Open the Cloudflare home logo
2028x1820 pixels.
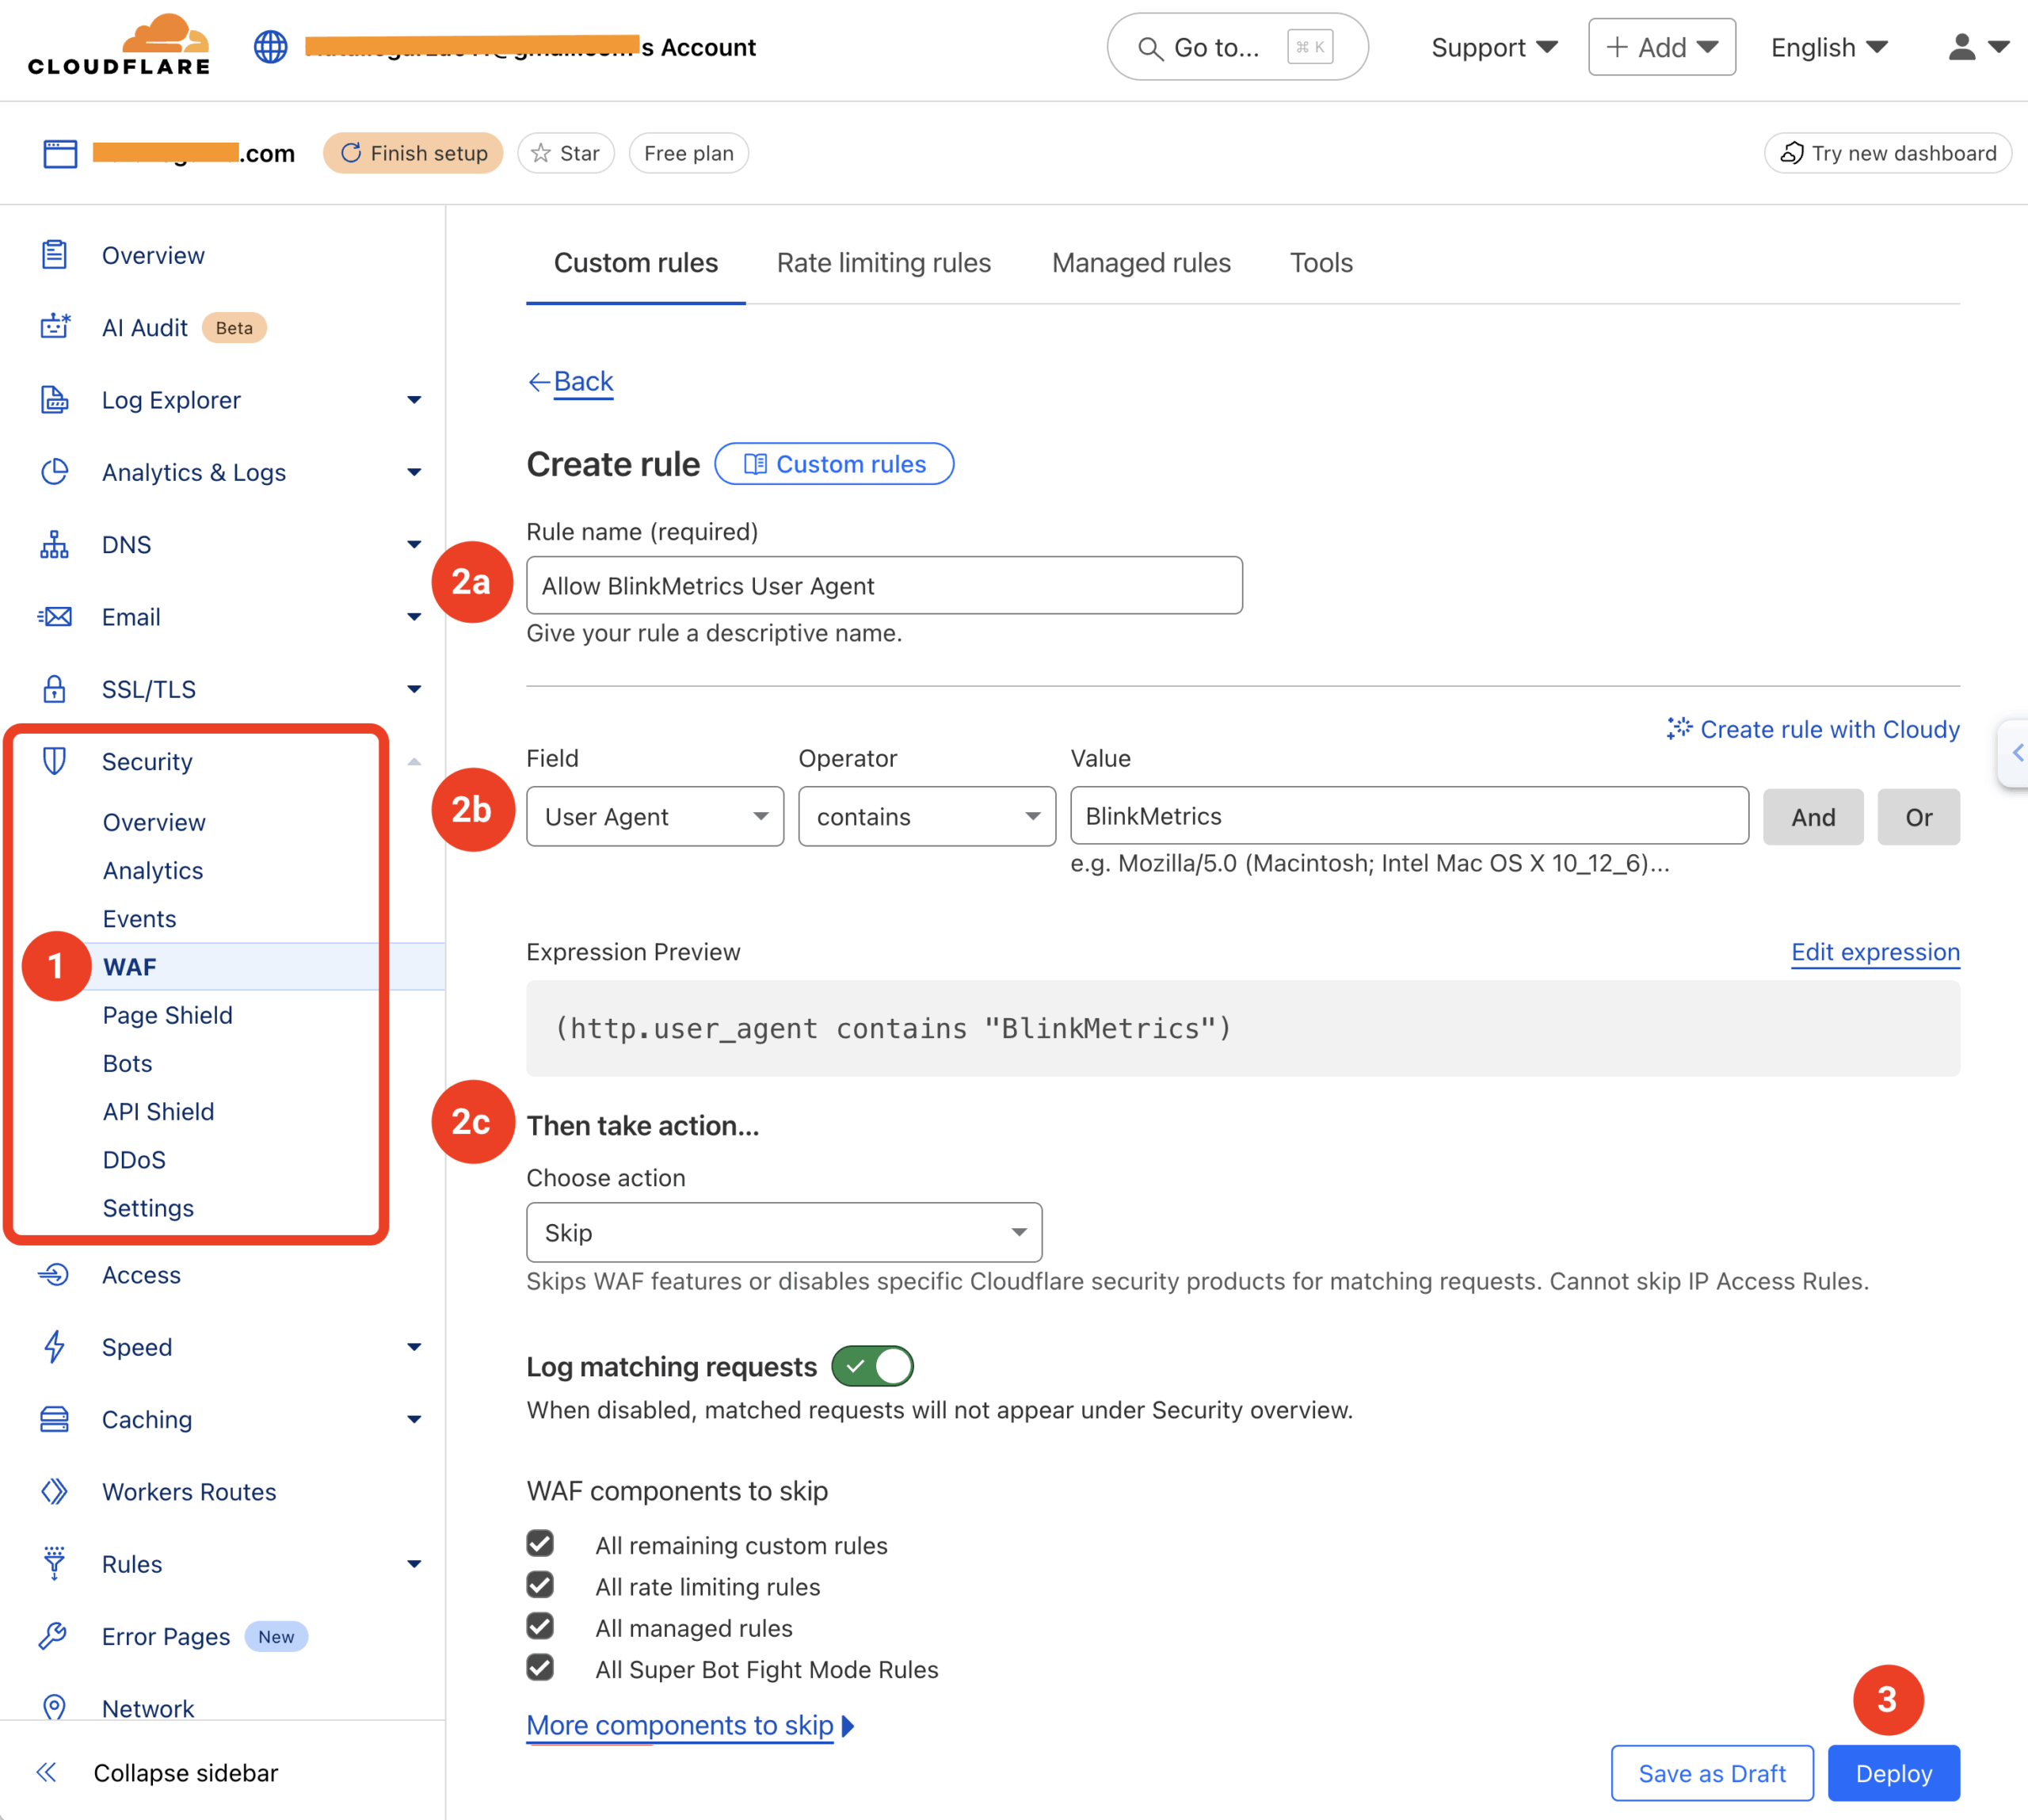pyautogui.click(x=117, y=45)
